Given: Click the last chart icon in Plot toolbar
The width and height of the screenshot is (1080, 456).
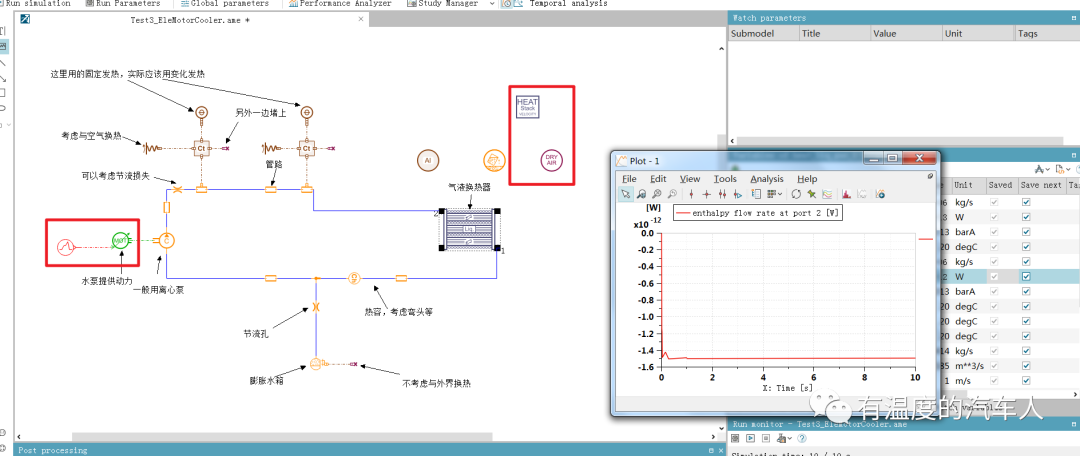Looking at the screenshot, I should coord(880,194).
